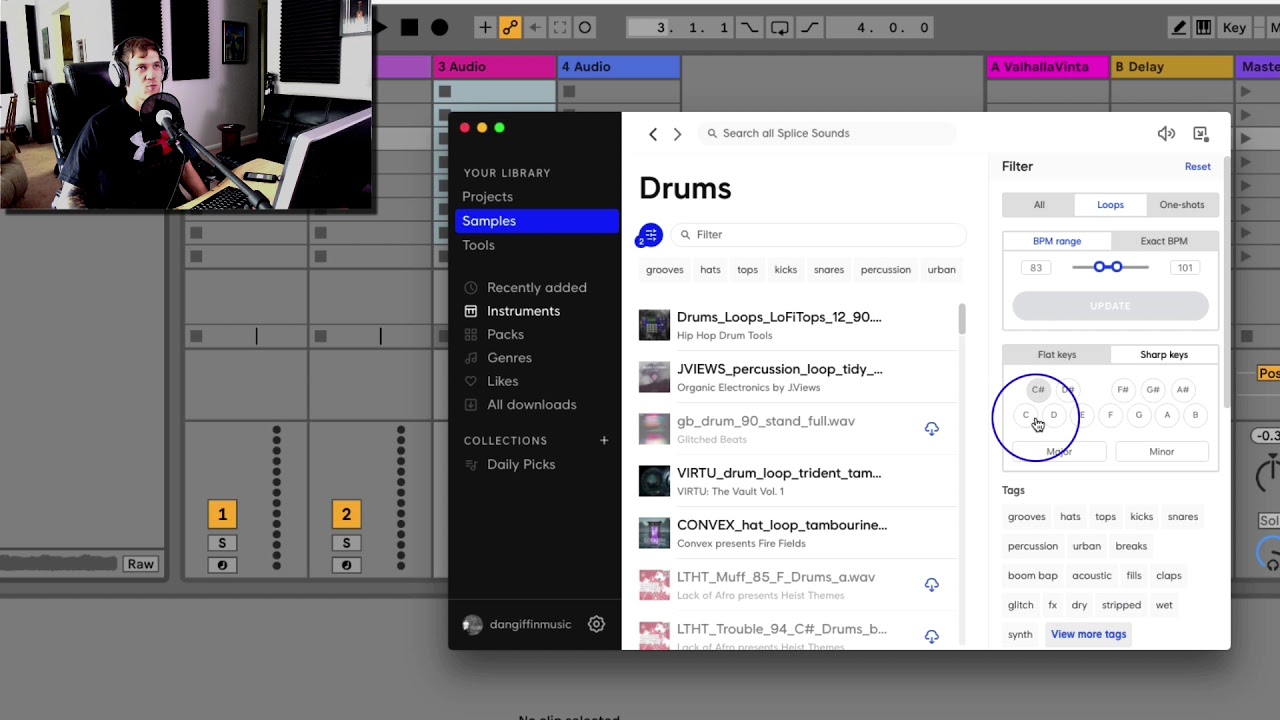The height and width of the screenshot is (720, 1280).
Task: Click the UPDATE BPM button
Action: point(1110,306)
